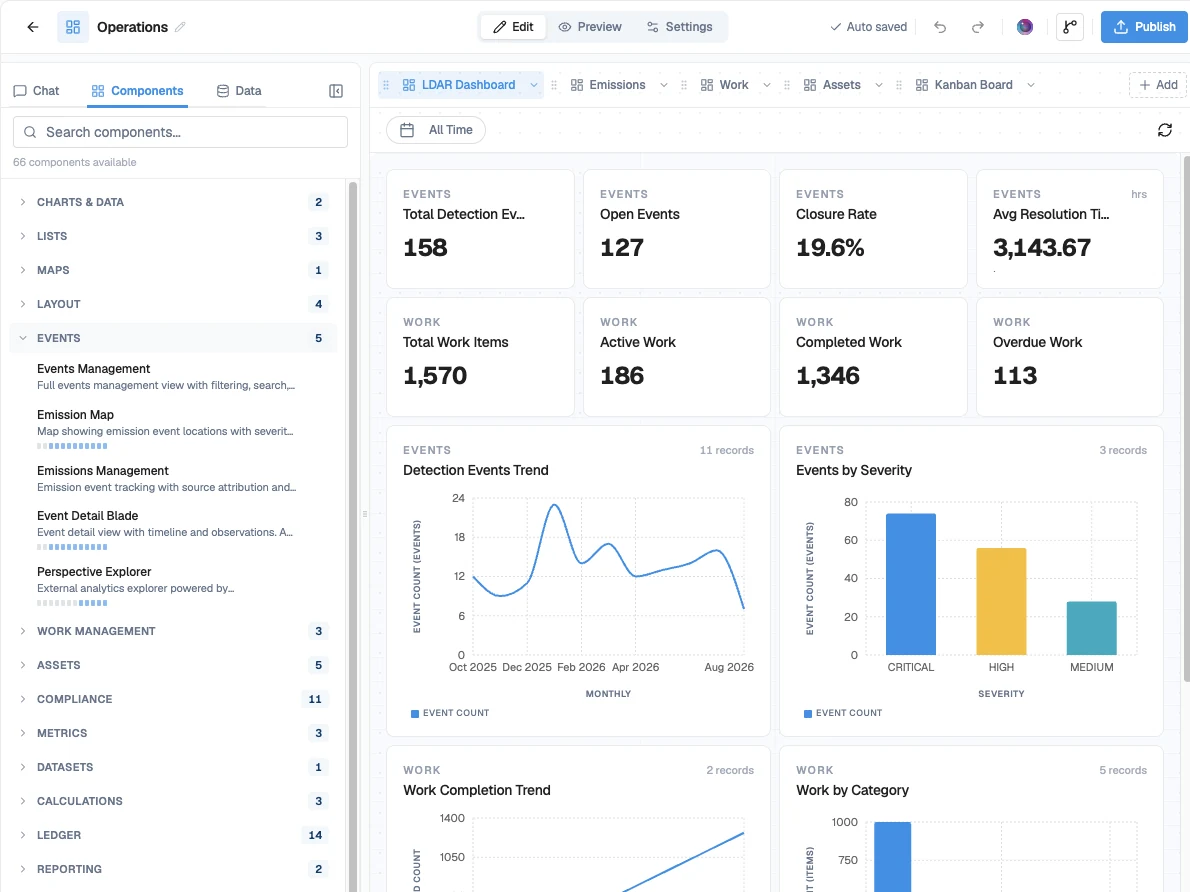The height and width of the screenshot is (892, 1190).
Task: Click the MEDIUM severity teal bar
Action: click(1091, 628)
